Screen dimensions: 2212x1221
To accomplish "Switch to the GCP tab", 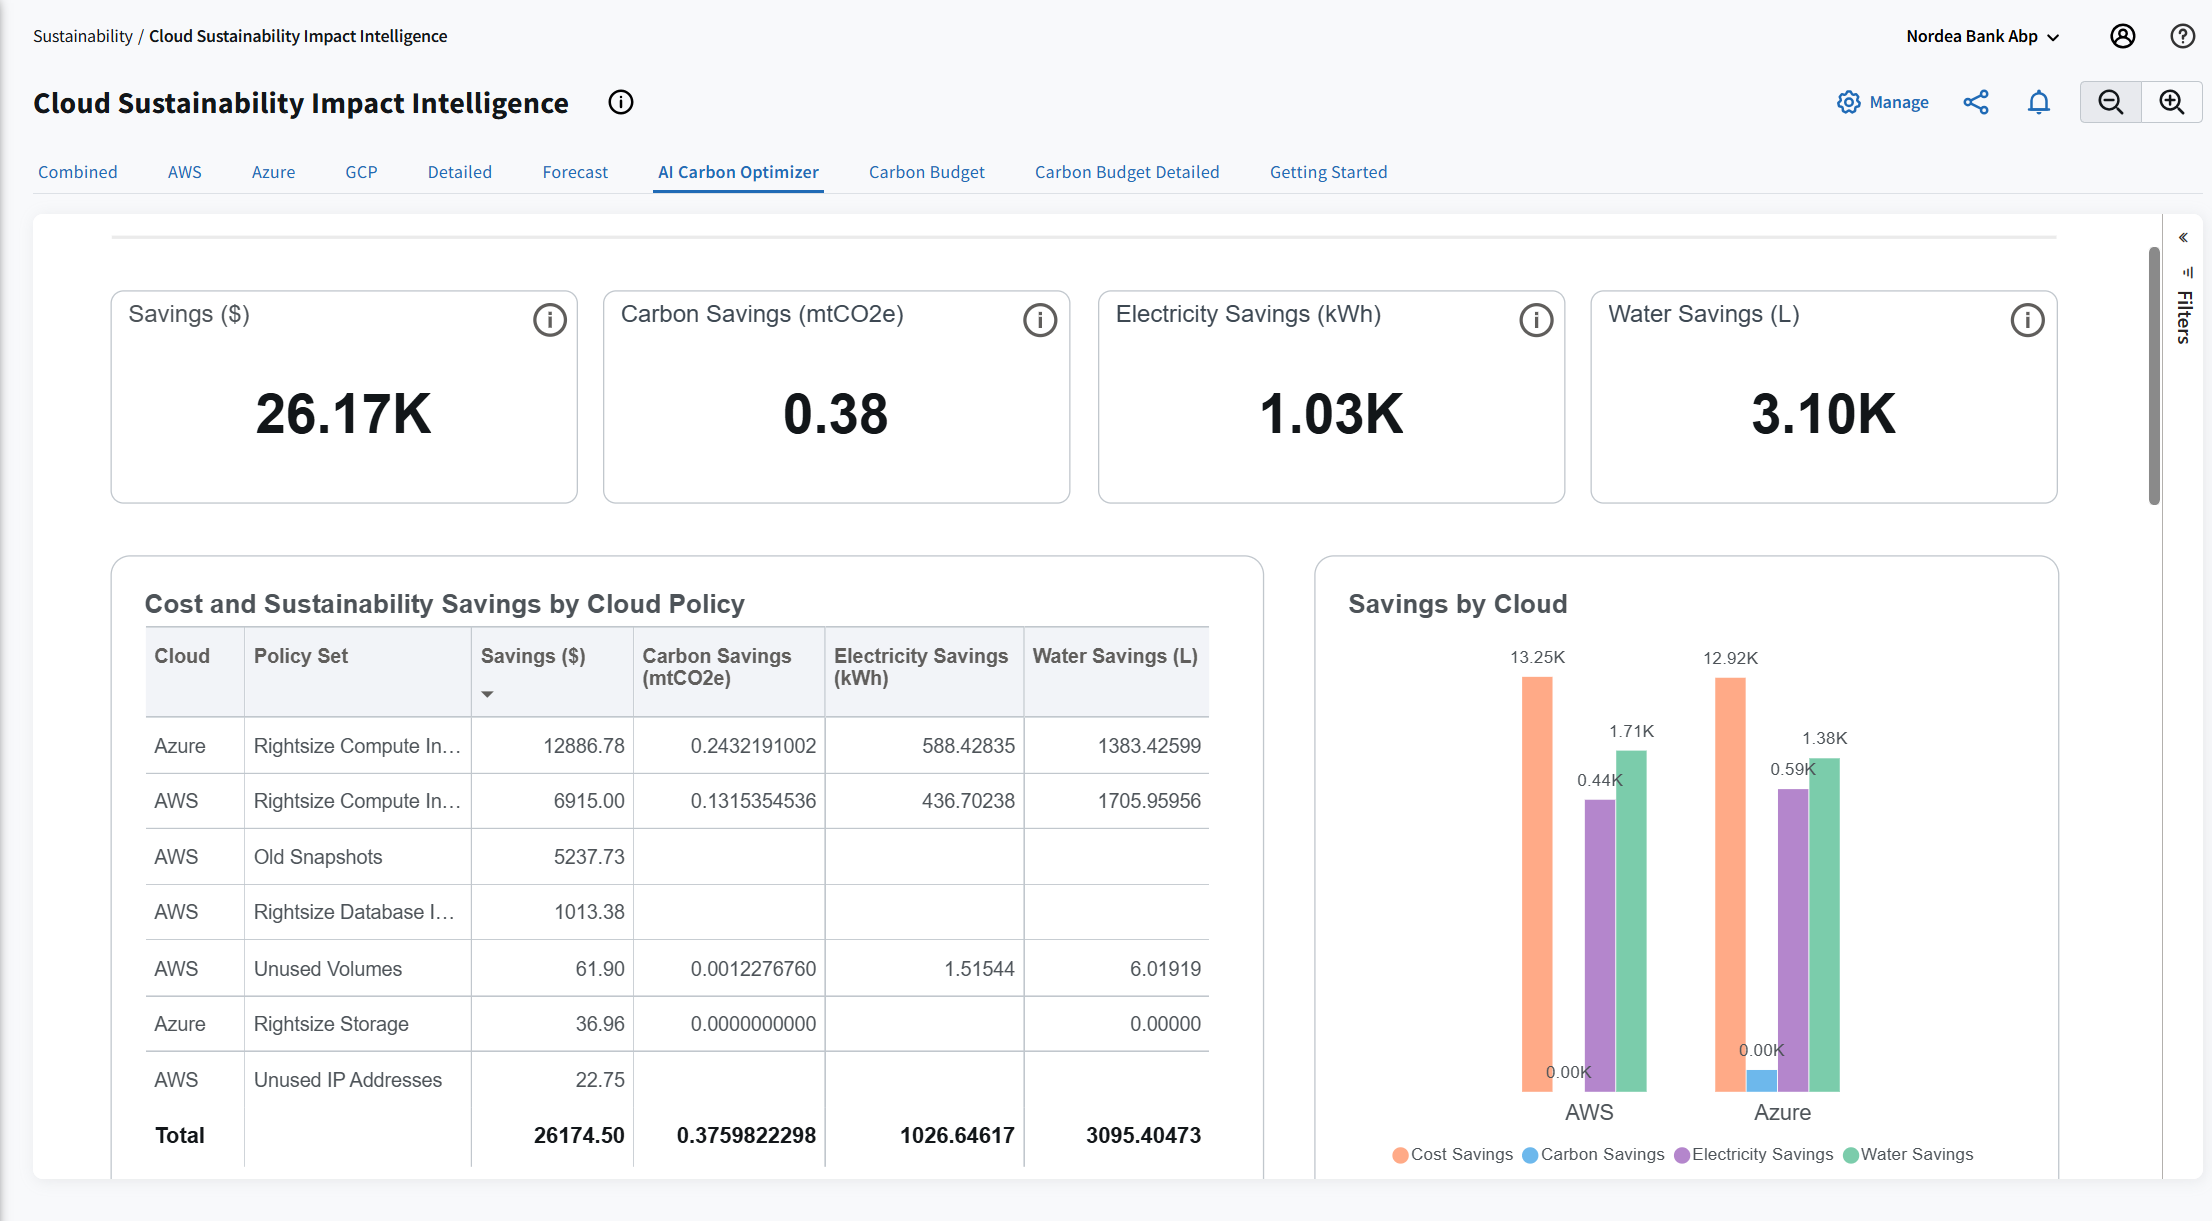I will [361, 172].
